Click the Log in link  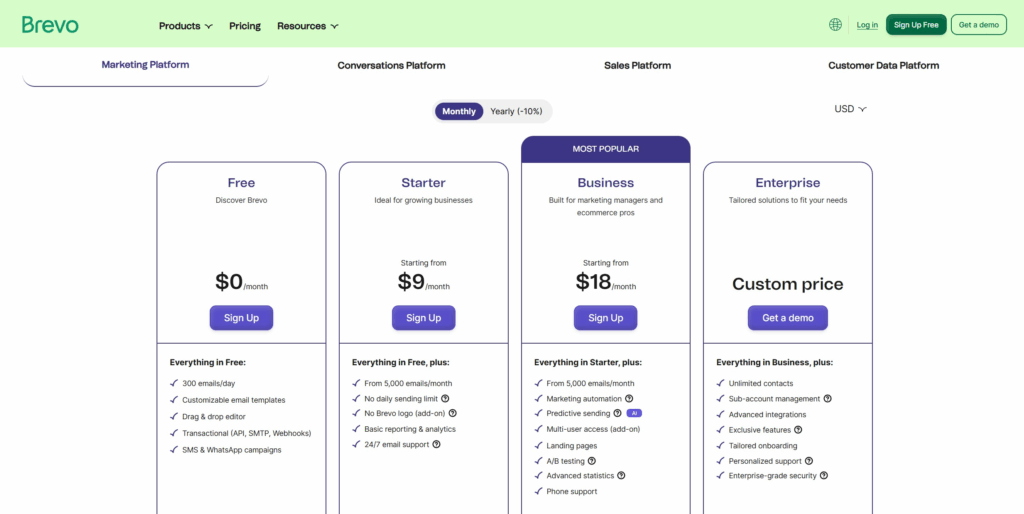click(x=867, y=25)
